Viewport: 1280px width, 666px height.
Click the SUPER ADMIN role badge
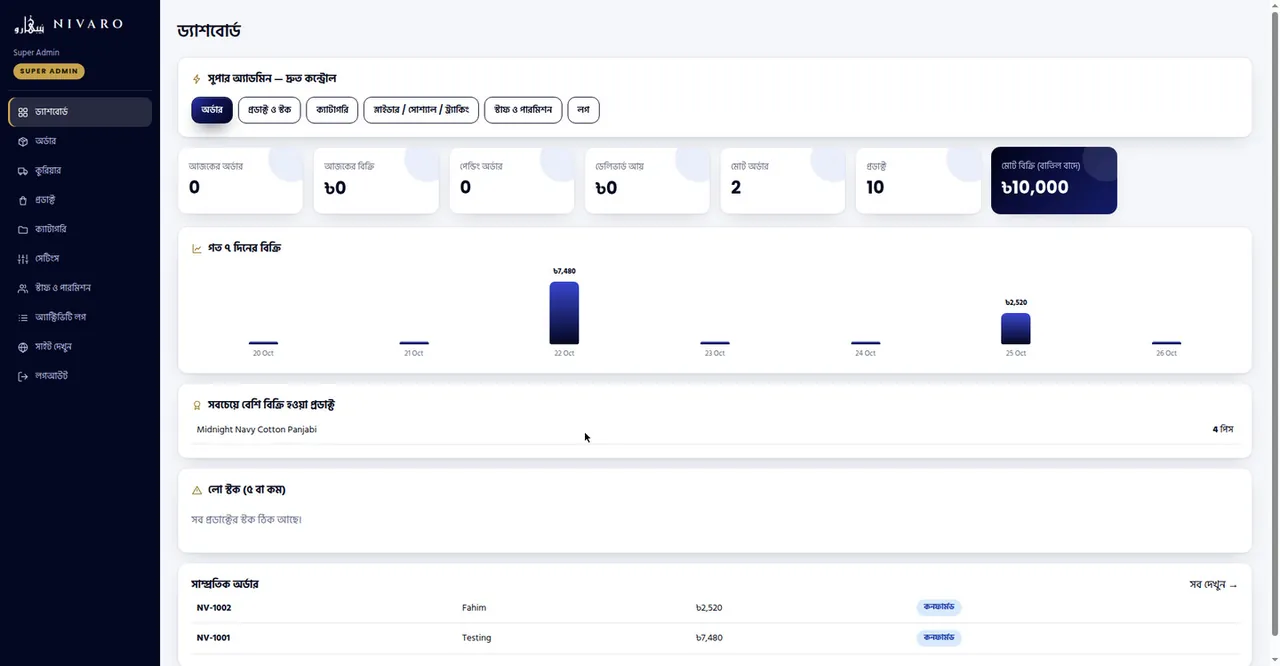tap(49, 71)
